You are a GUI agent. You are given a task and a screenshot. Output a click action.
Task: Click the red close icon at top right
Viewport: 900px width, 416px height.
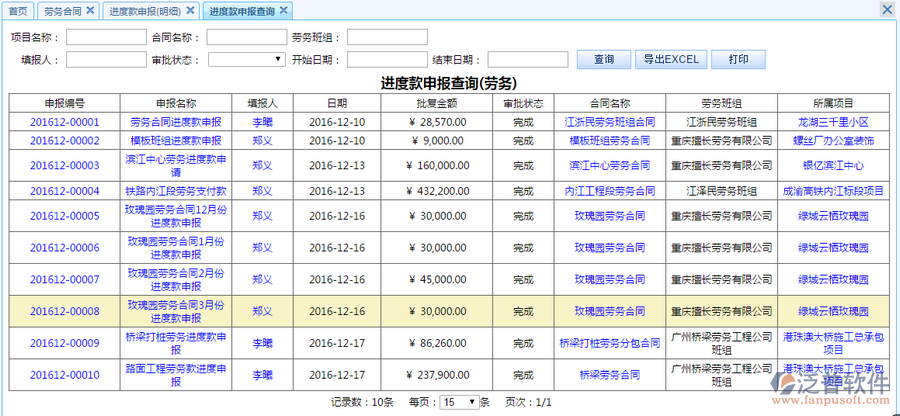pyautogui.click(x=886, y=9)
